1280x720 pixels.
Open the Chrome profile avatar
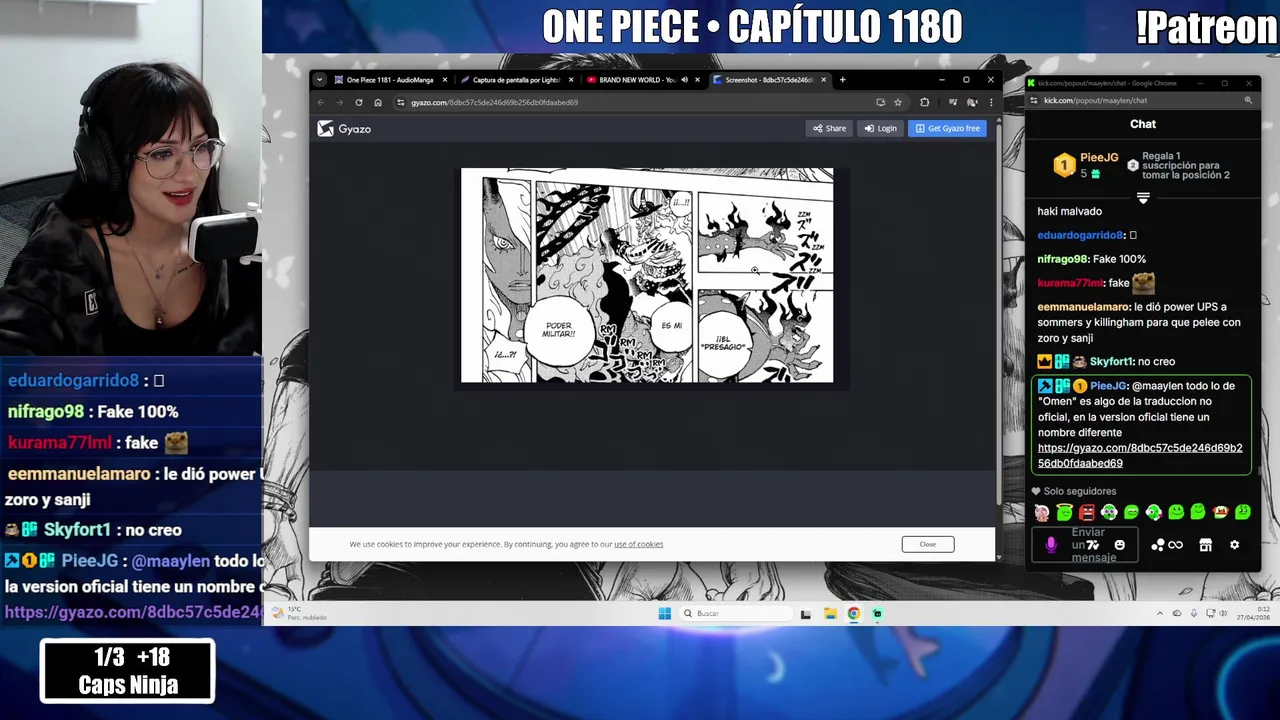tap(972, 102)
